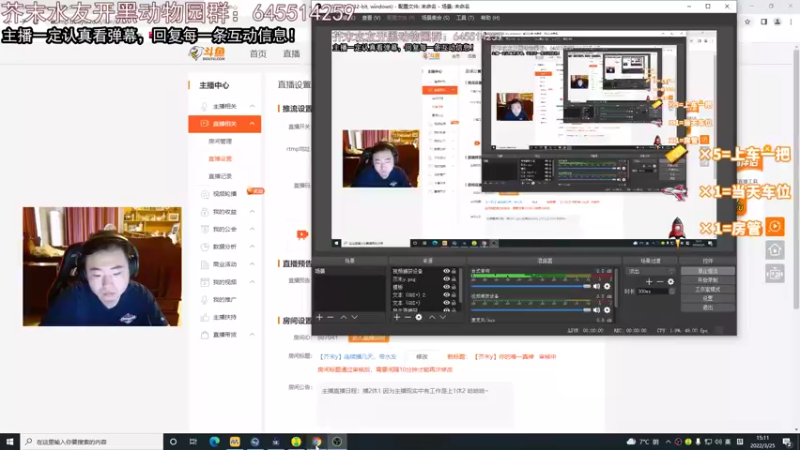Move the selected source up in the list

pos(432,317)
